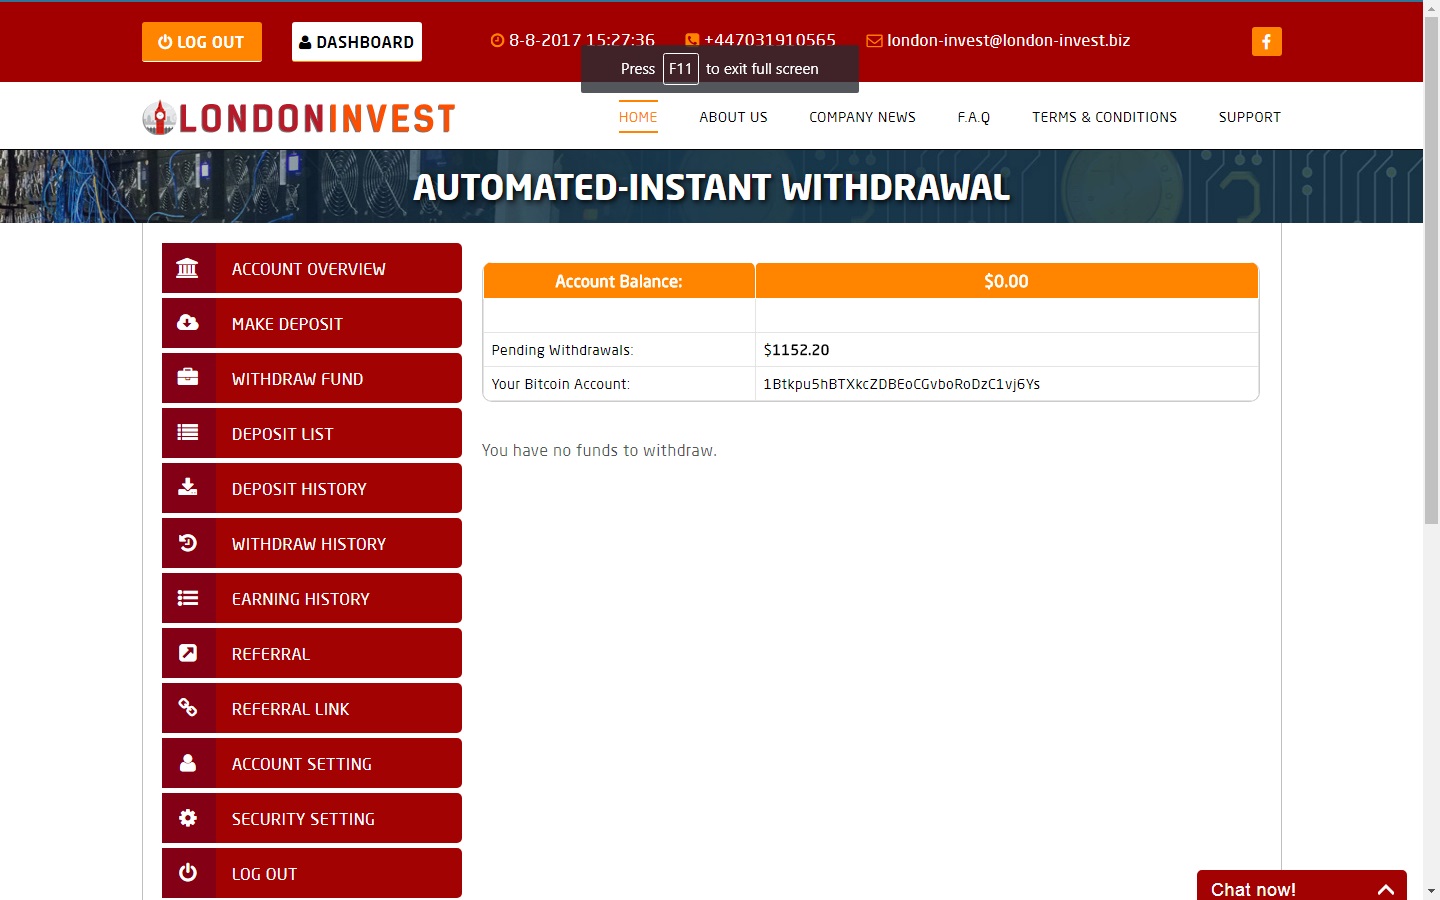Open Company News from navigation
This screenshot has height=900, width=1440.
862,117
